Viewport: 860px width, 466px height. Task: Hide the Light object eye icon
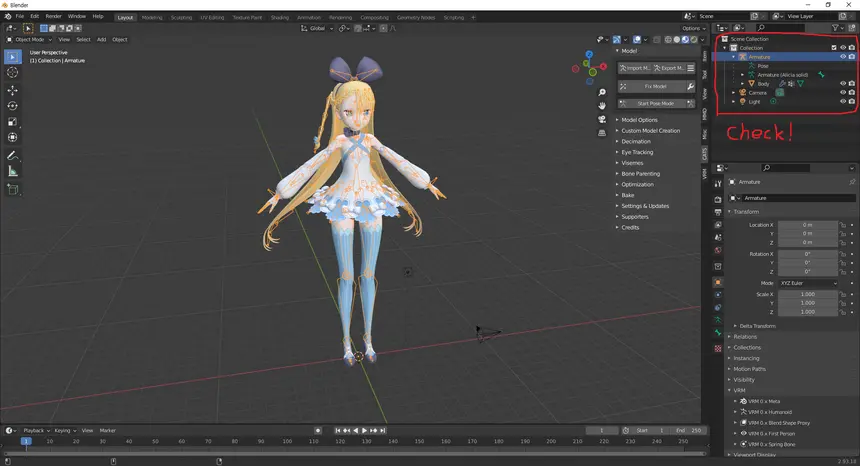843,101
